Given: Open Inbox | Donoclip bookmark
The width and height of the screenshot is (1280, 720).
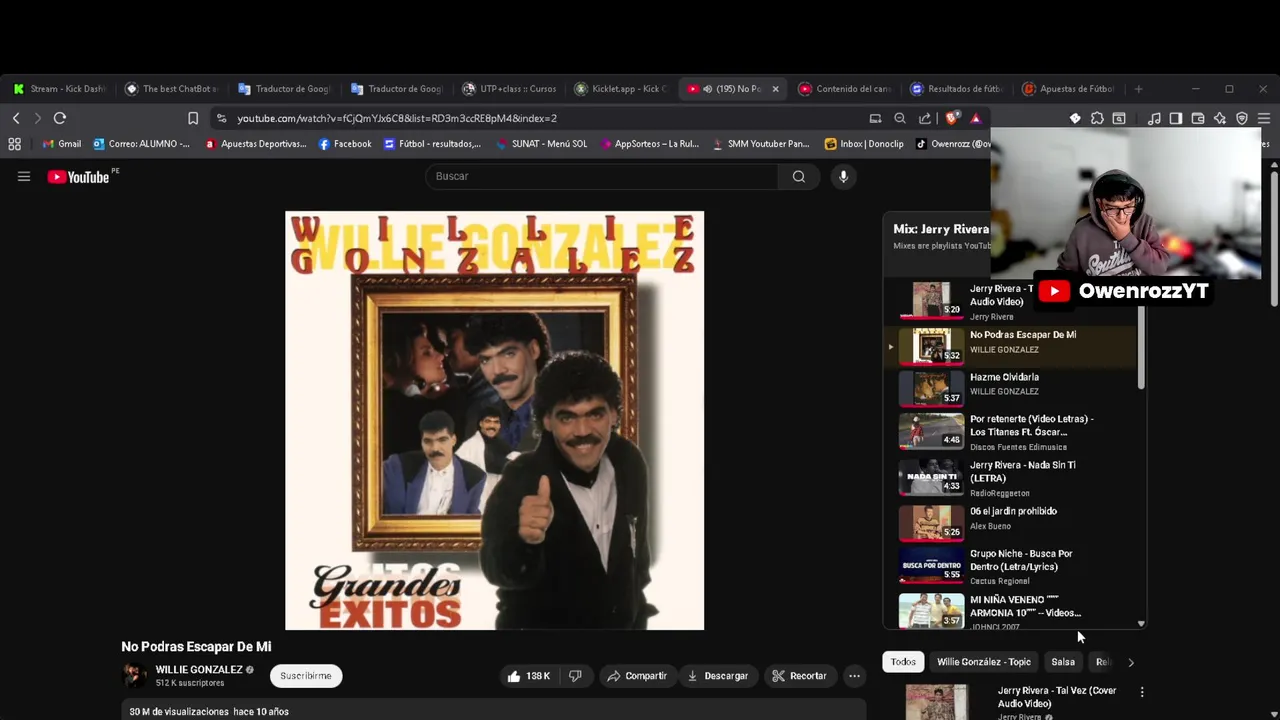Looking at the screenshot, I should click(x=864, y=144).
